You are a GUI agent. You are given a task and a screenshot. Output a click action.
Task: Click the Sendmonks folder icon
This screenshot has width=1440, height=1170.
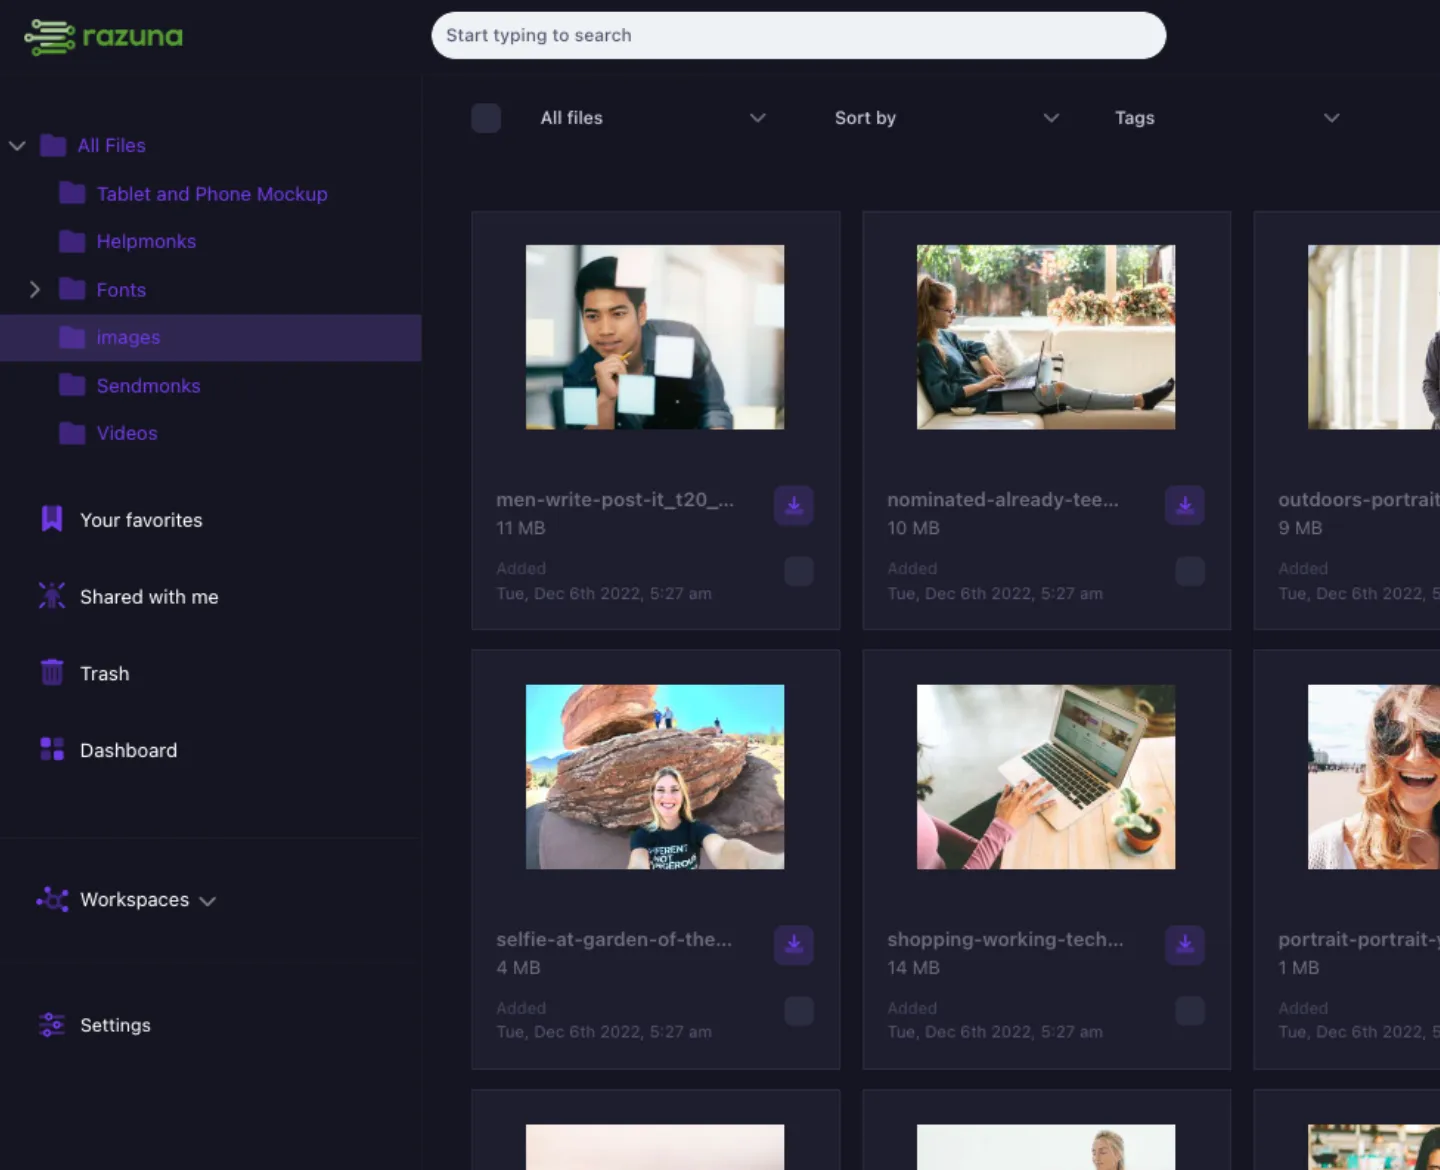(72, 385)
